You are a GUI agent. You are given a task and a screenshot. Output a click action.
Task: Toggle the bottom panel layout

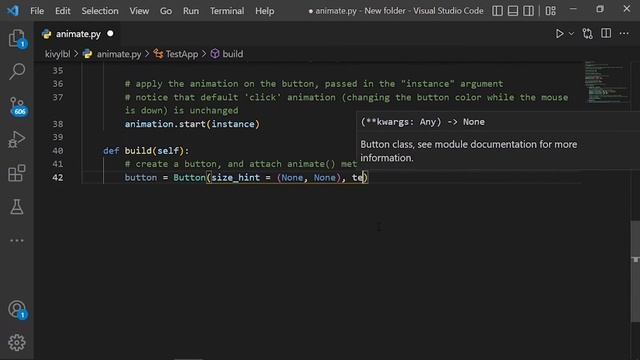513,11
